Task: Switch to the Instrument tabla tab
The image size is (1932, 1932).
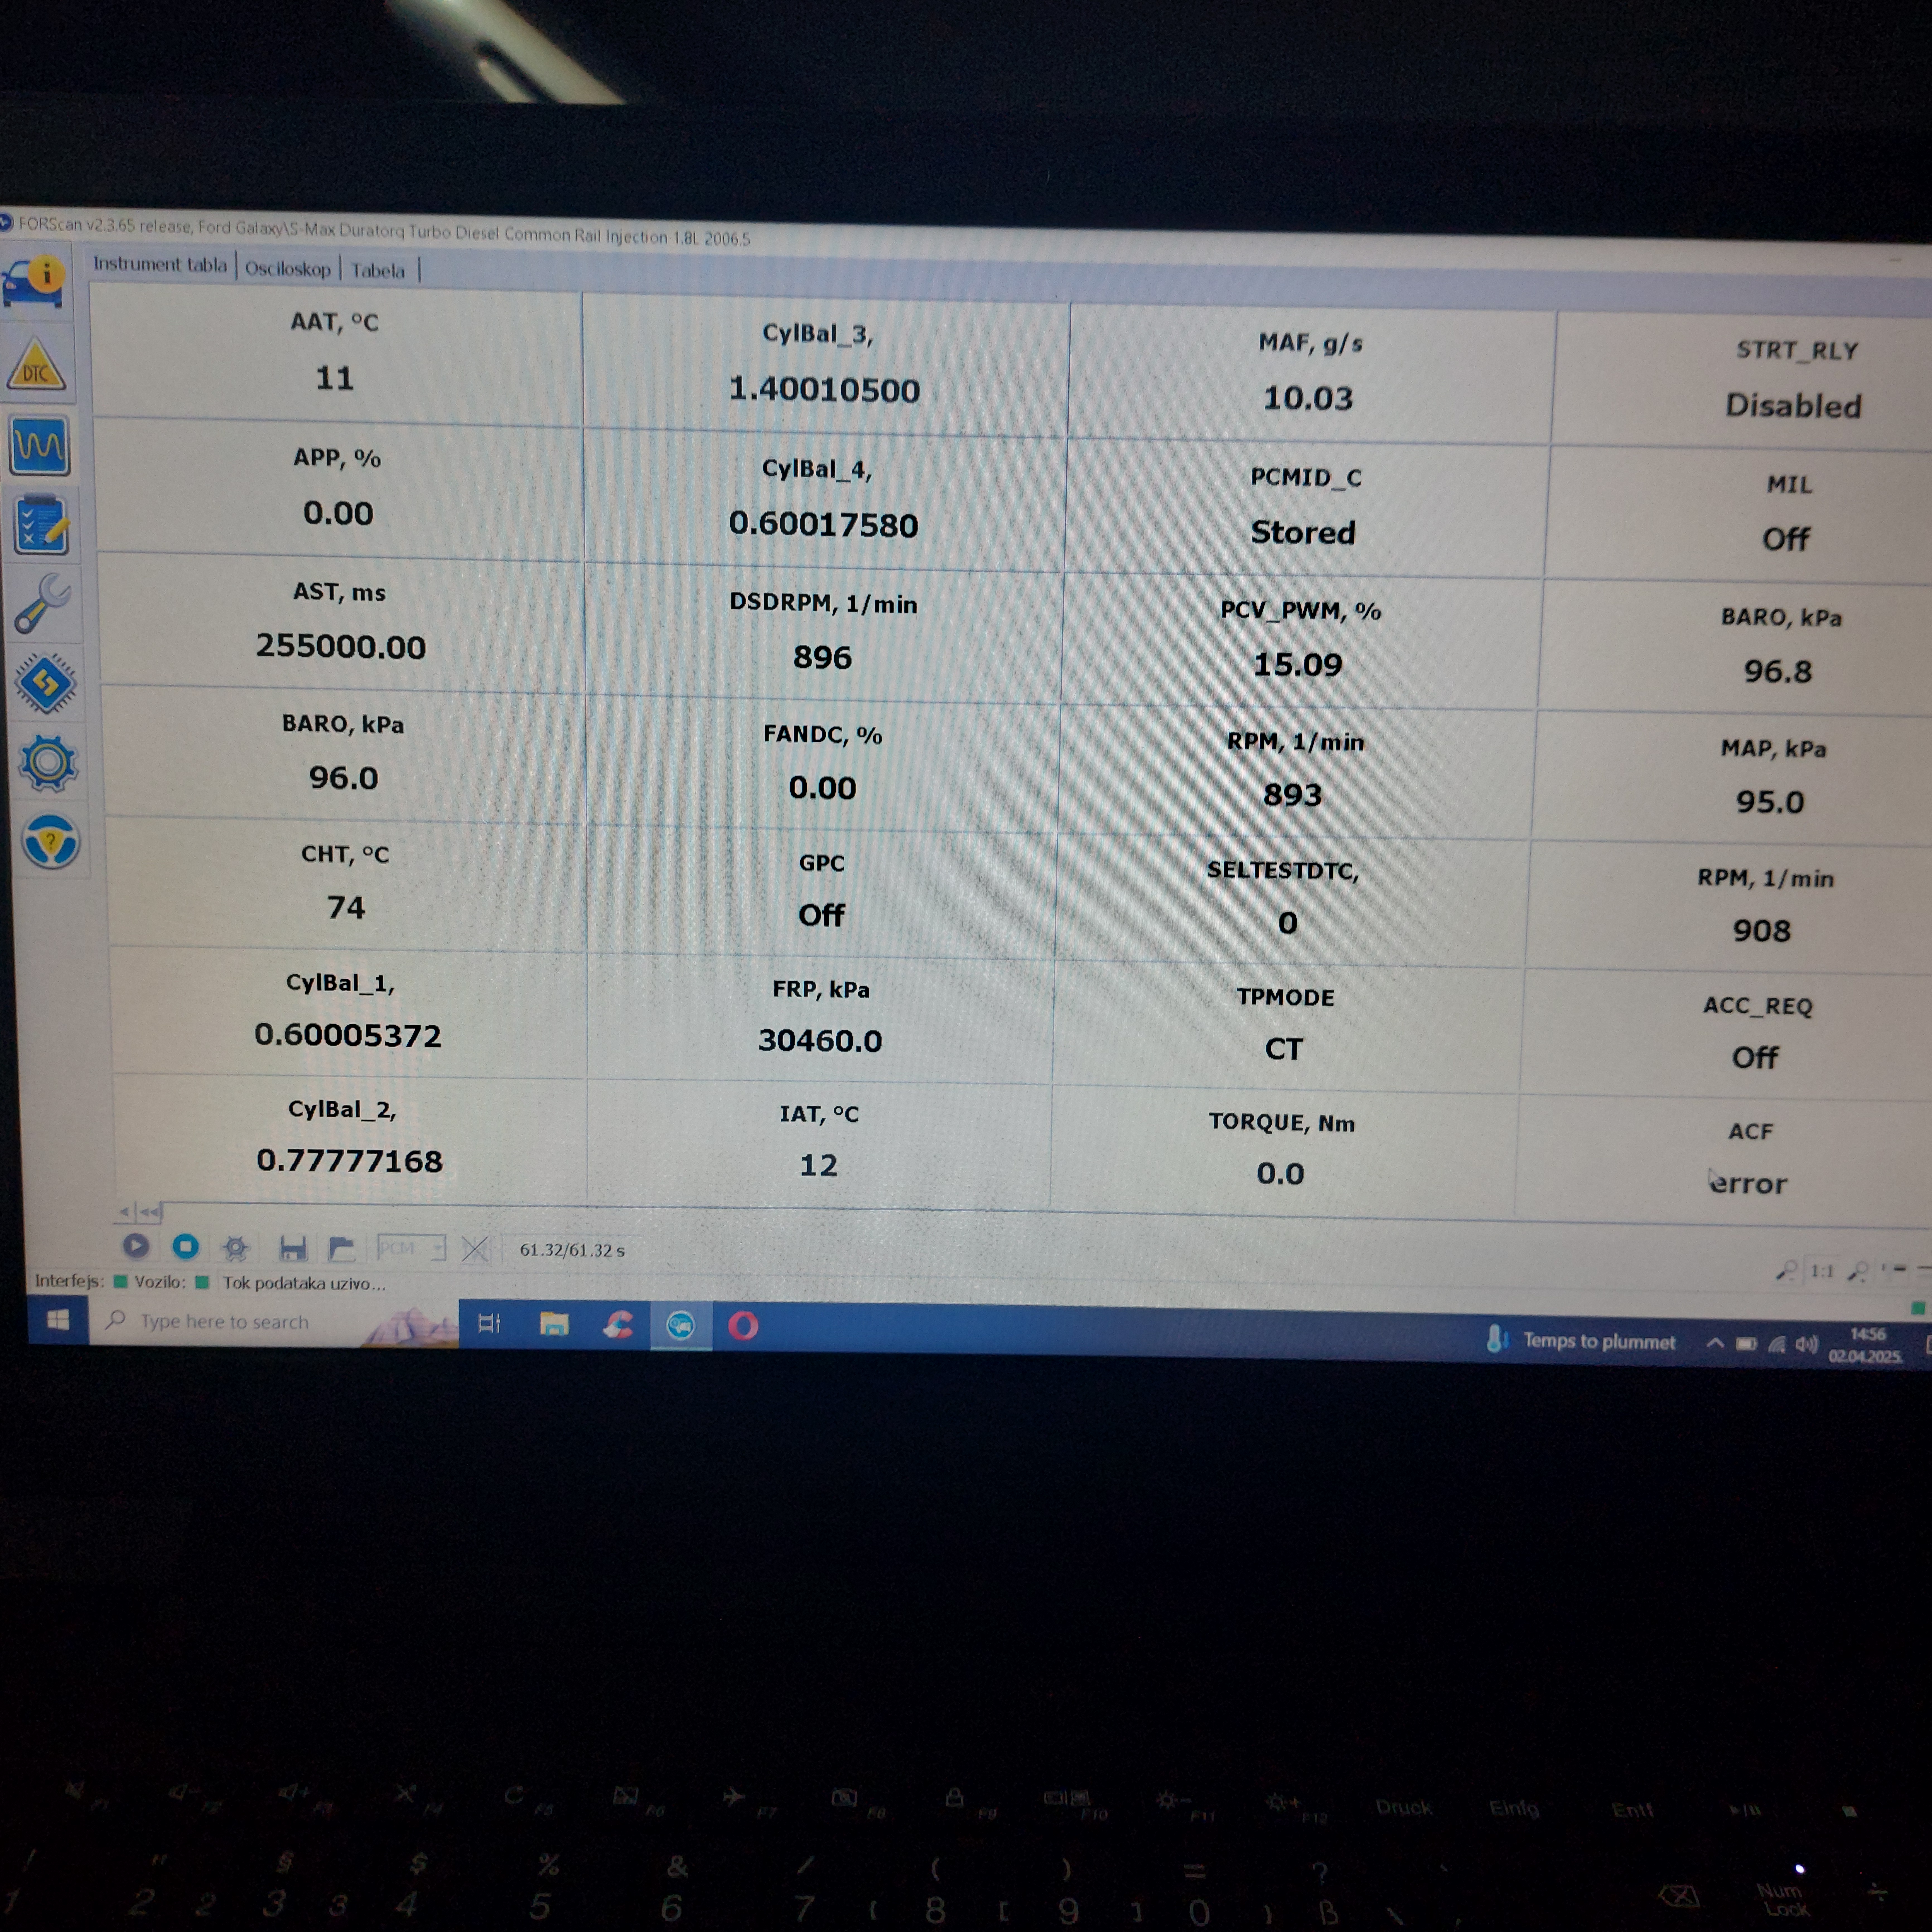Action: pyautogui.click(x=160, y=264)
